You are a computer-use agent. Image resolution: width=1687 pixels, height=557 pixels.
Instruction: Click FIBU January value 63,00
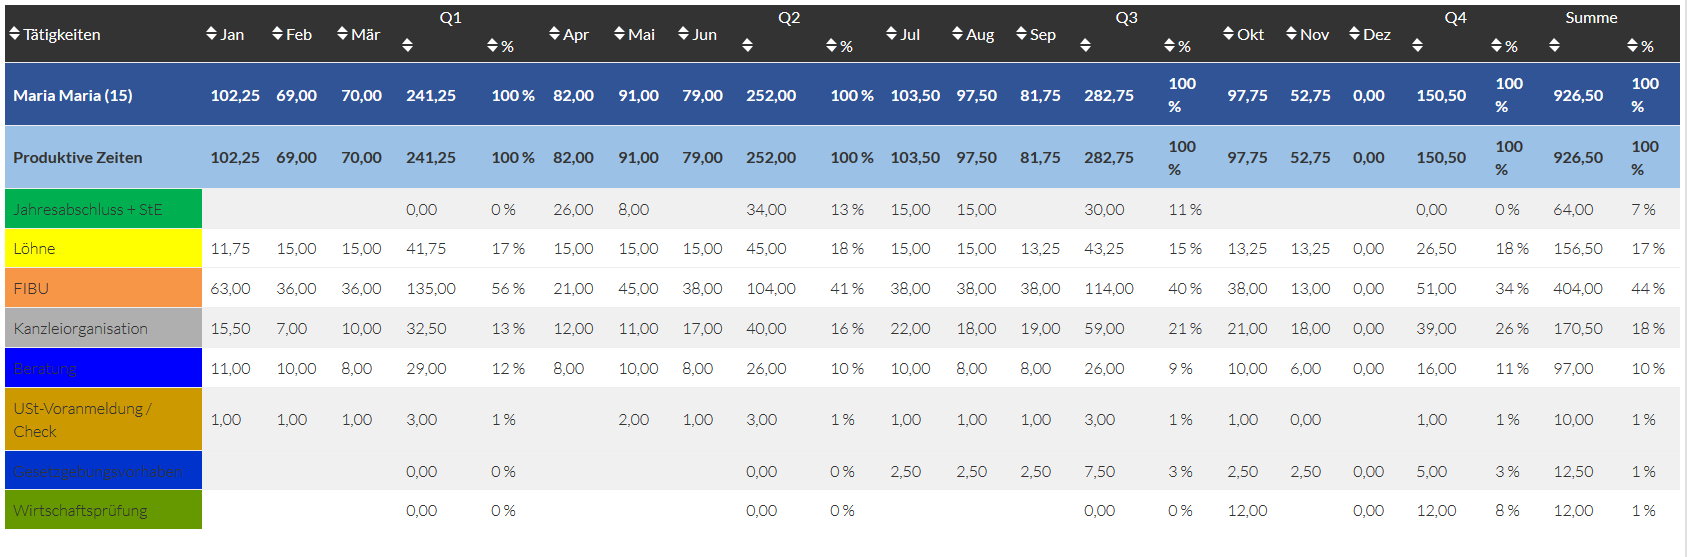coord(230,288)
